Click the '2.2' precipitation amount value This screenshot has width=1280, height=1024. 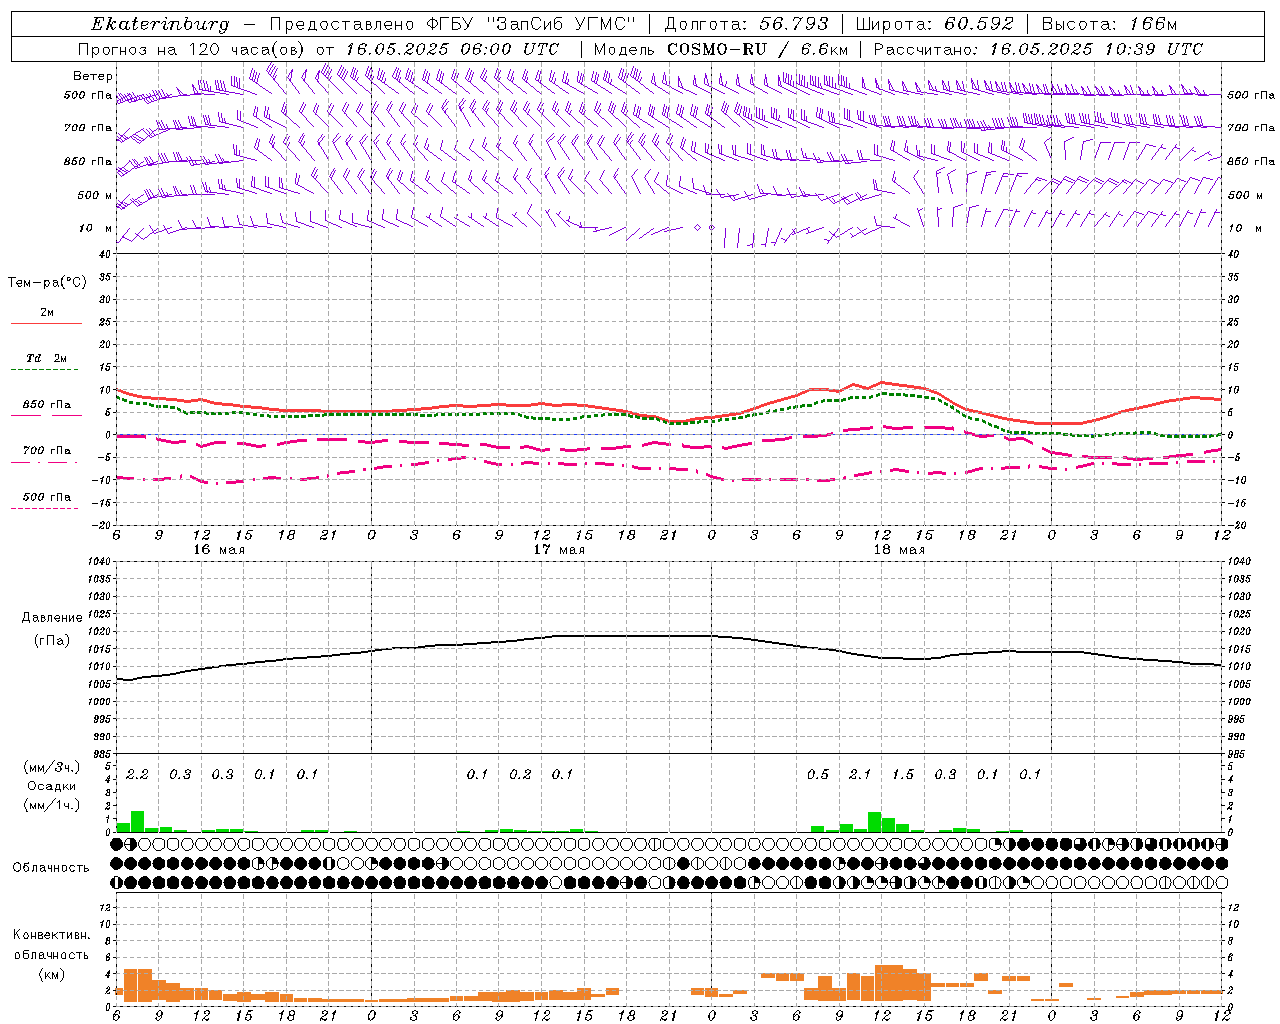tap(137, 774)
